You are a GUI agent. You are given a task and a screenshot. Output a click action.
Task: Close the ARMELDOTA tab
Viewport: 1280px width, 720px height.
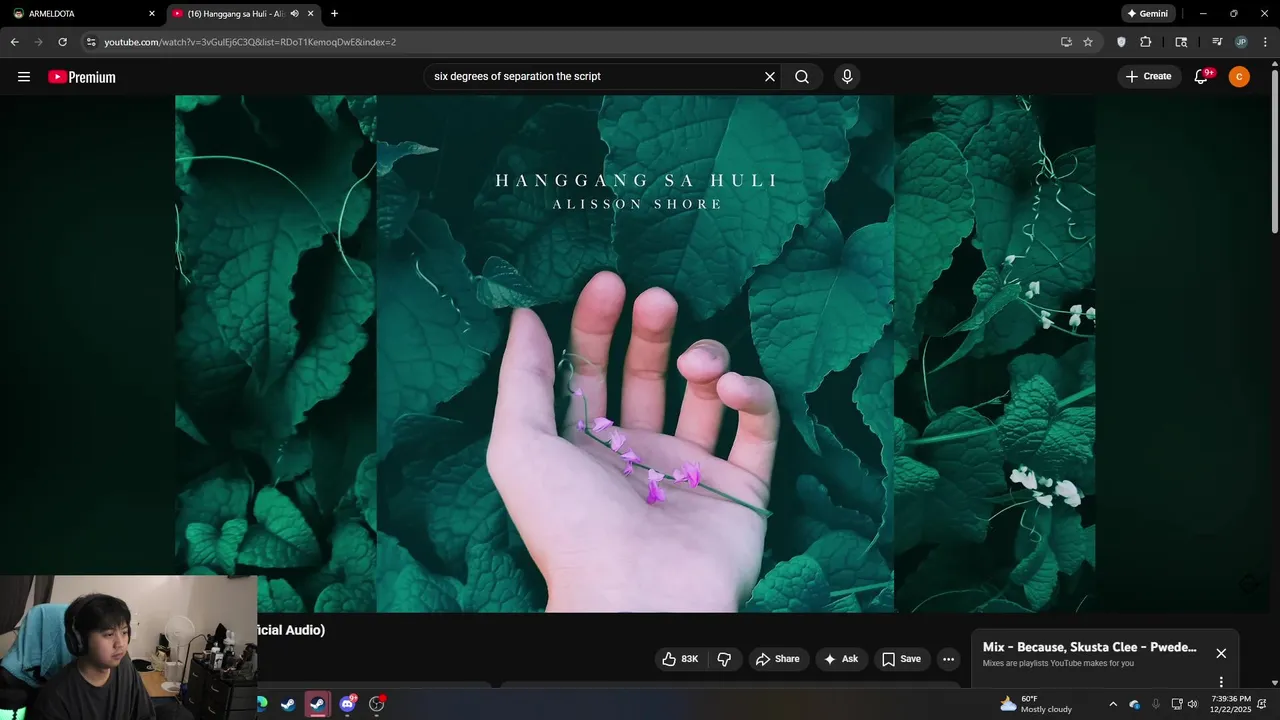152,14
